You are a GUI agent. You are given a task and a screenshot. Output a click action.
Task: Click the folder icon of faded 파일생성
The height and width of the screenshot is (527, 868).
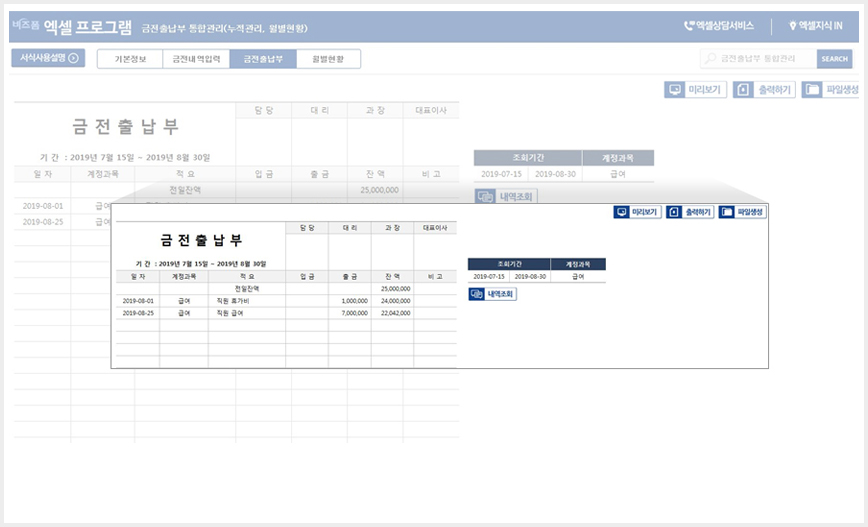click(812, 90)
